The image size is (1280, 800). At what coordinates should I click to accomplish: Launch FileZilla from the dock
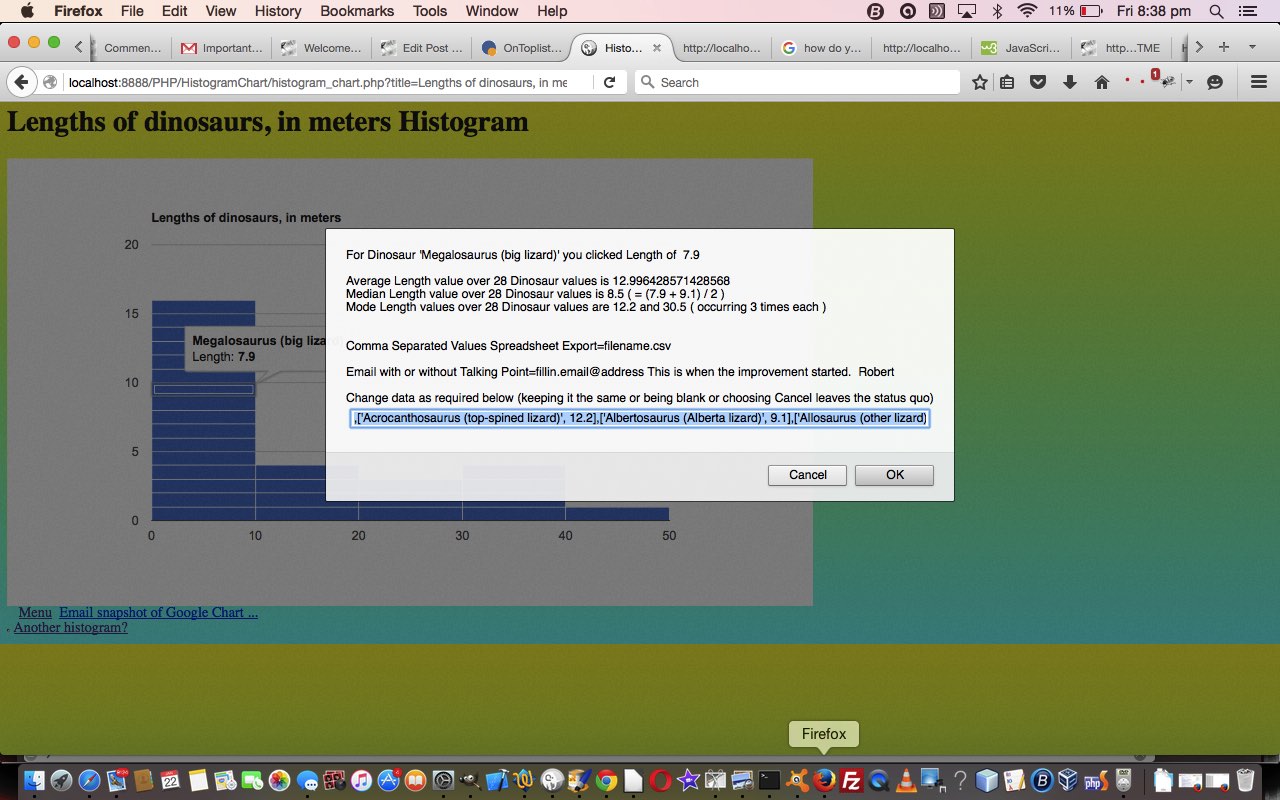tap(851, 780)
